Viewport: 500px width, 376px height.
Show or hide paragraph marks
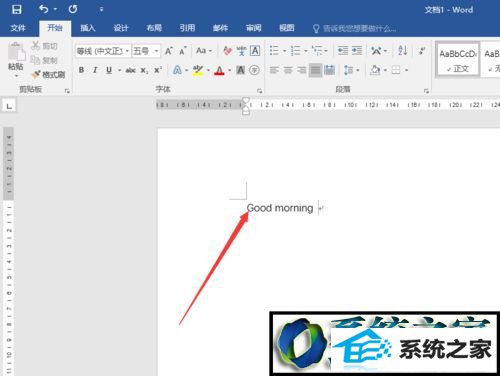click(422, 51)
